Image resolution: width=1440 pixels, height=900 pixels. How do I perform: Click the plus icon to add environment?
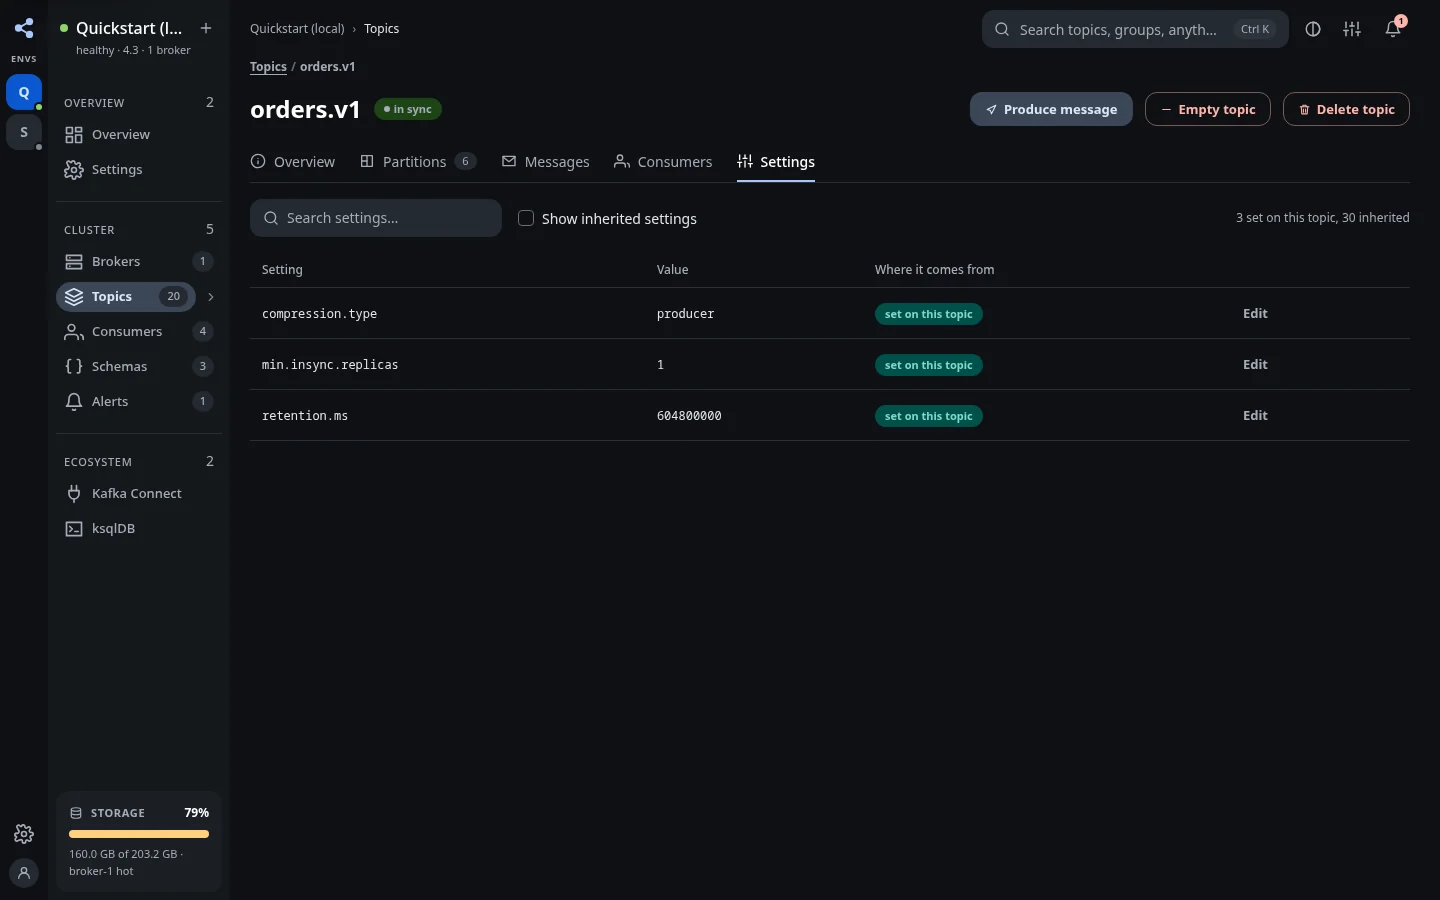206,28
